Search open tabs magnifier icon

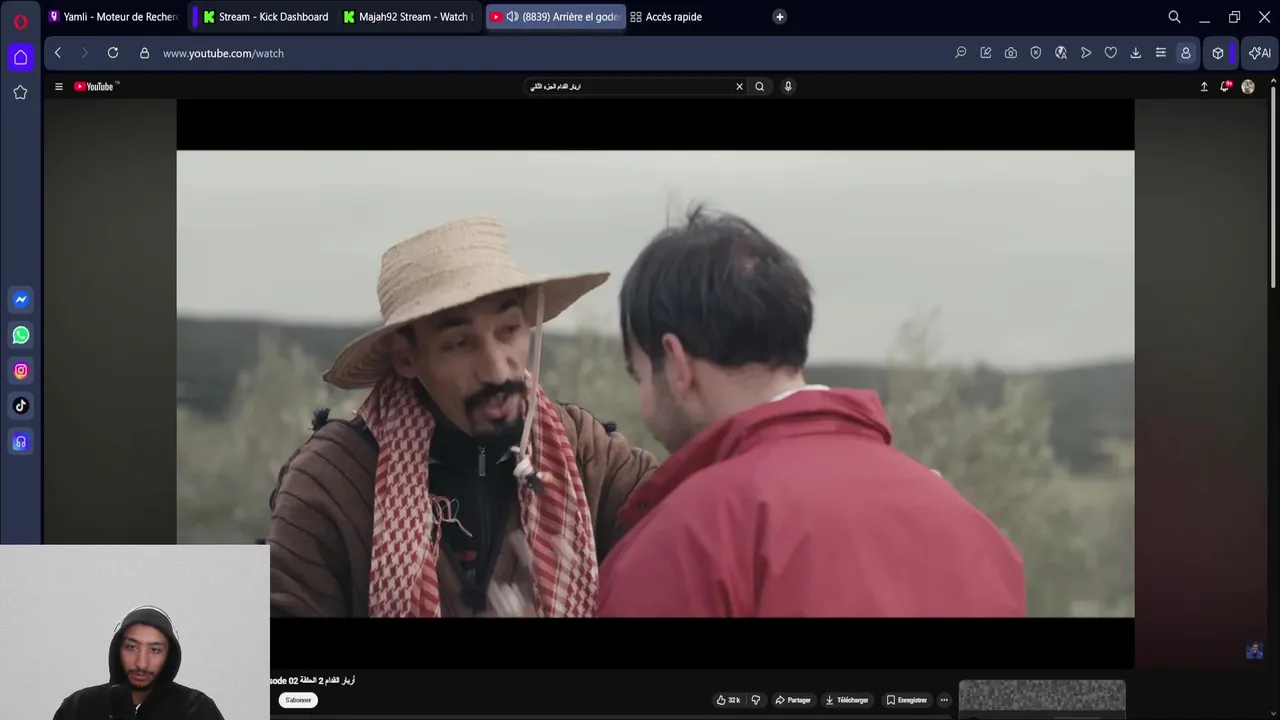1175,17
